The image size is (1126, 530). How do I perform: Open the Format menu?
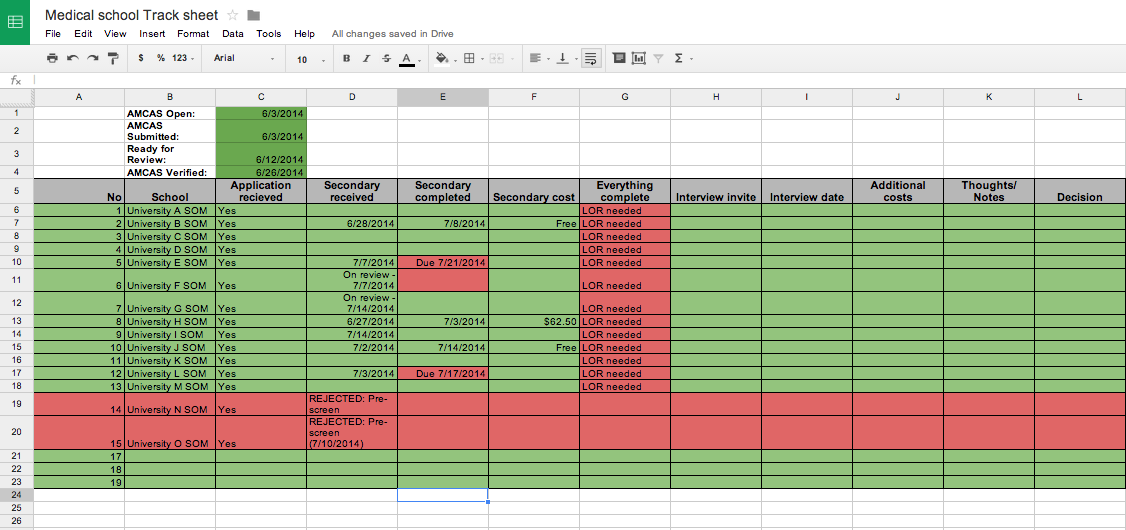(x=193, y=34)
